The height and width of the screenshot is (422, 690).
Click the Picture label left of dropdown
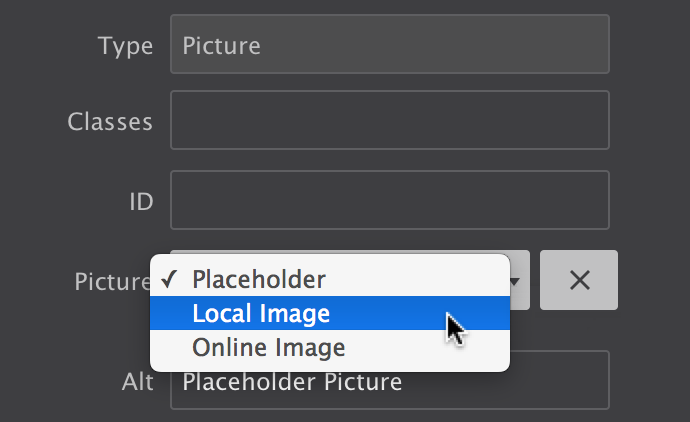(111, 282)
